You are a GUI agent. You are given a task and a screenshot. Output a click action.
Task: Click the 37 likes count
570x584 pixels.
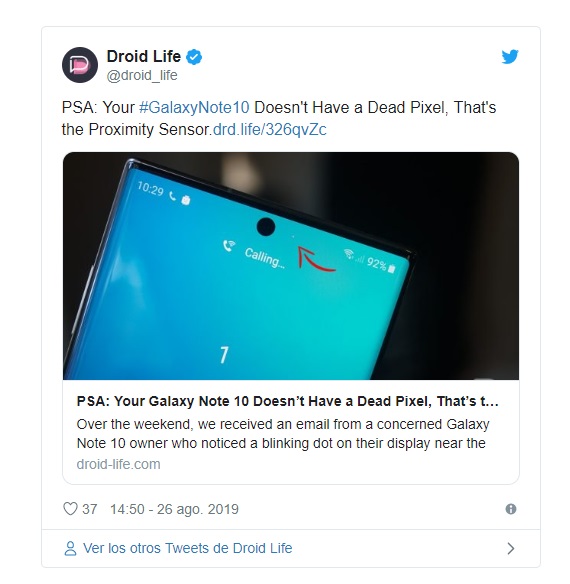pyautogui.click(x=90, y=509)
